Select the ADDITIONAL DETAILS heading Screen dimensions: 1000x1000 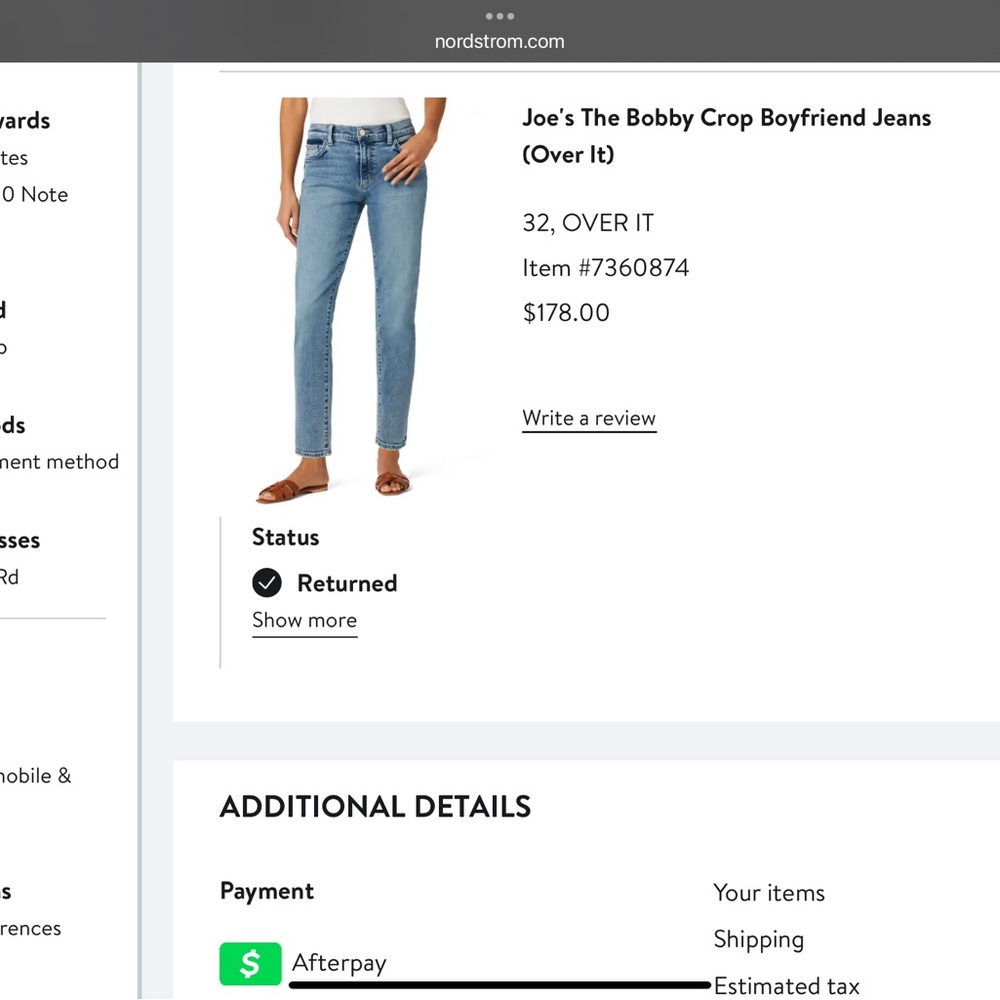[375, 807]
